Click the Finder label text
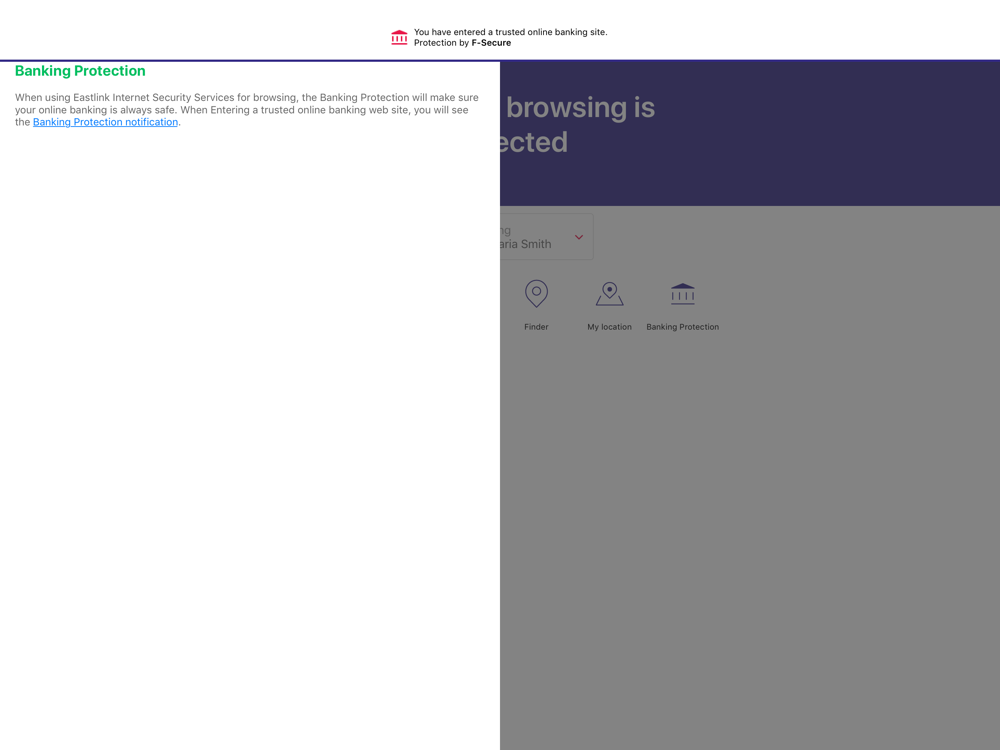 (x=536, y=327)
